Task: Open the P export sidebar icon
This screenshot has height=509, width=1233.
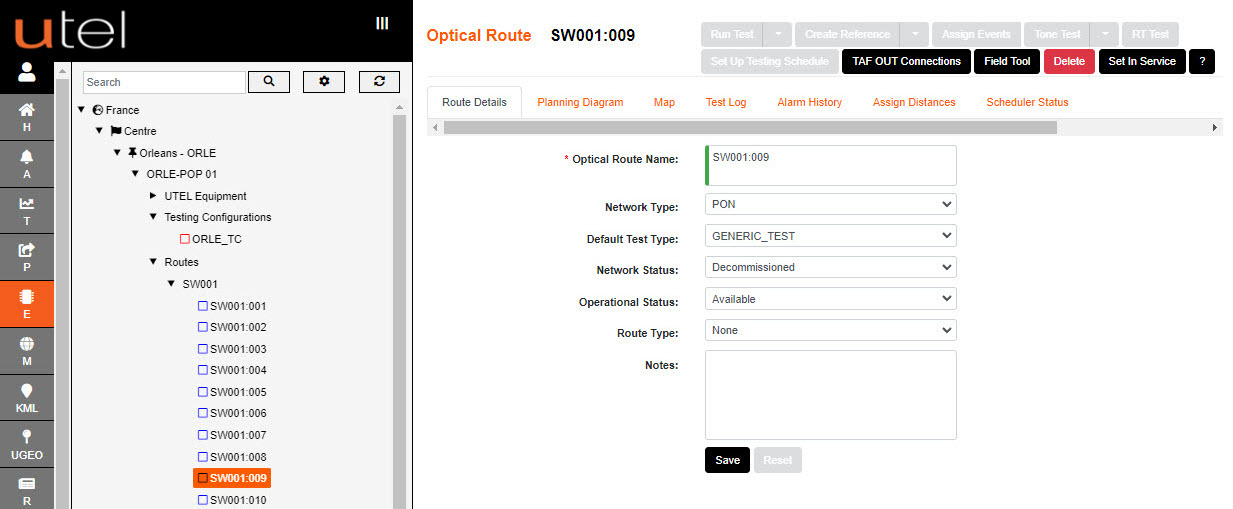Action: pyautogui.click(x=27, y=258)
